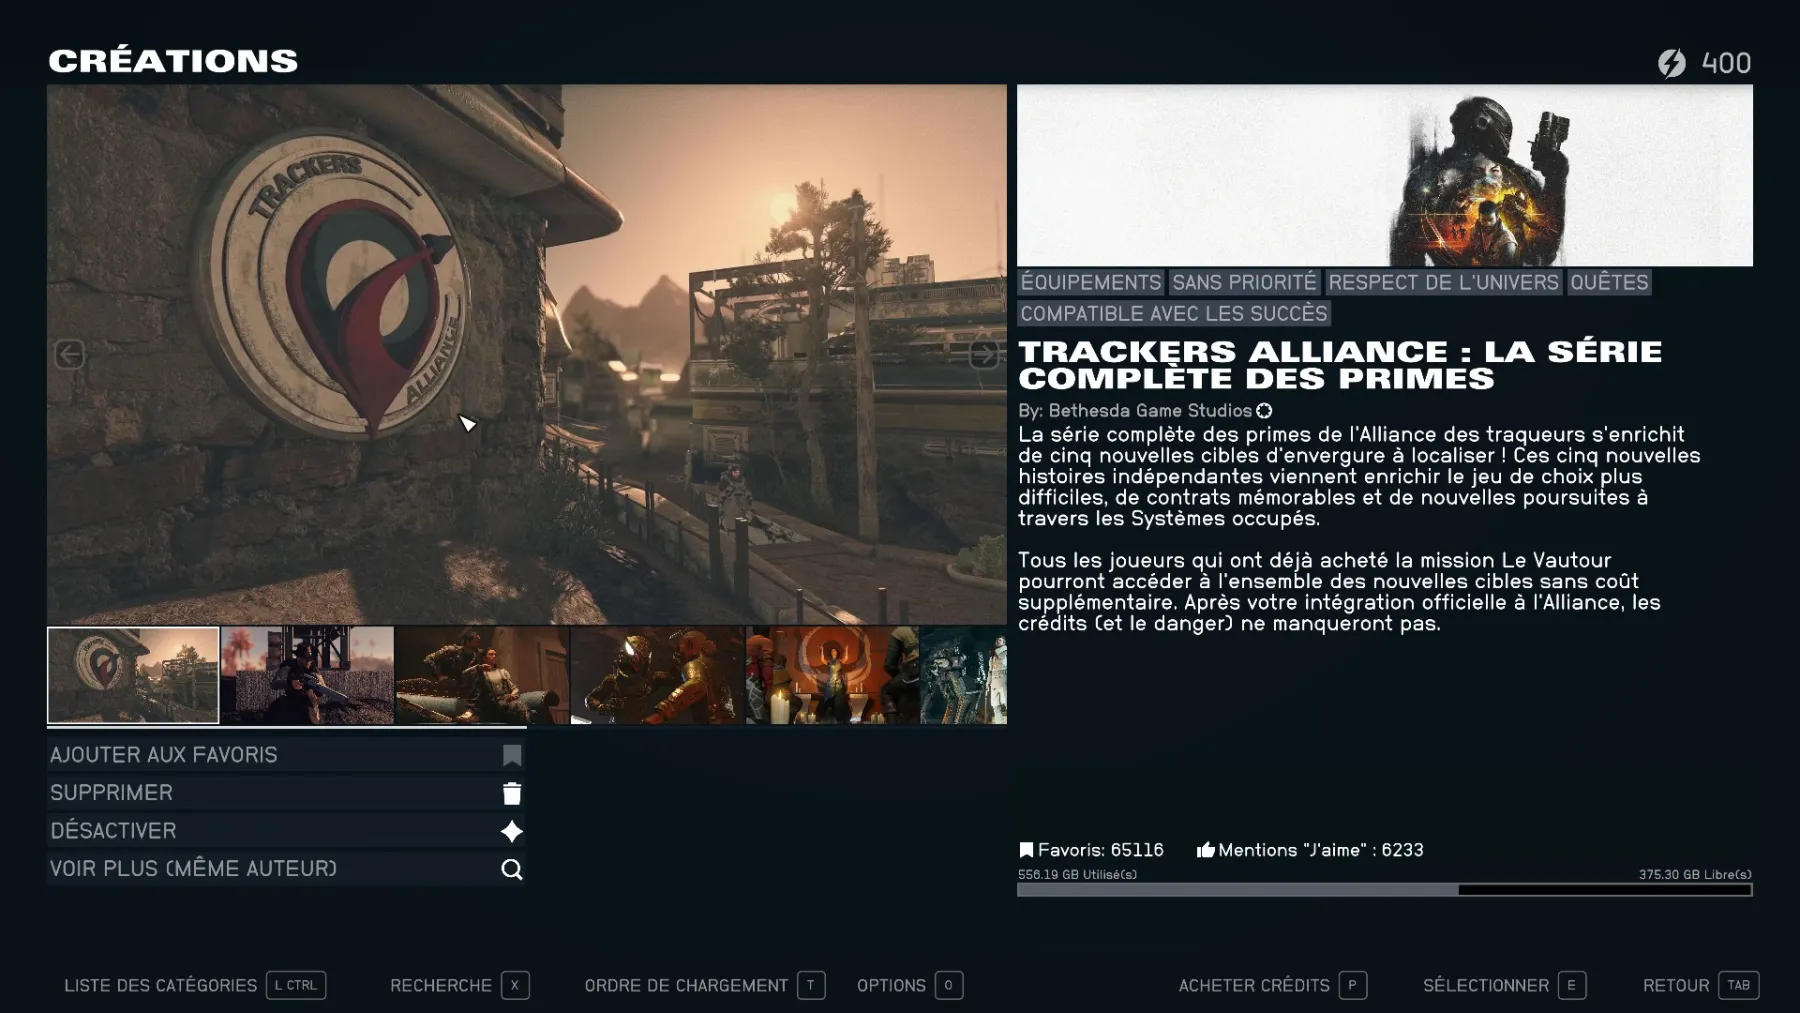Select the Supprimer menu entry
This screenshot has height=1013, width=1800.
pyautogui.click(x=111, y=793)
